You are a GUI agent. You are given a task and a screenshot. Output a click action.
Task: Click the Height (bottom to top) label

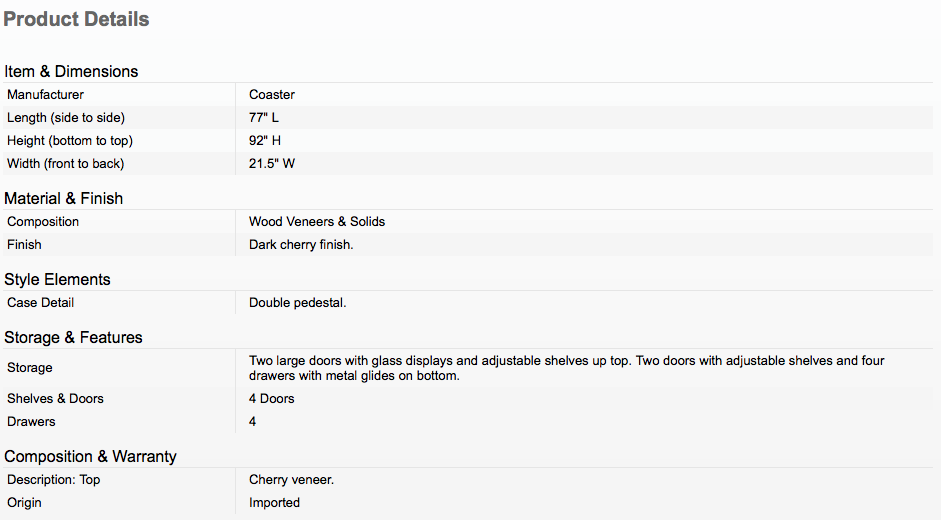(70, 141)
